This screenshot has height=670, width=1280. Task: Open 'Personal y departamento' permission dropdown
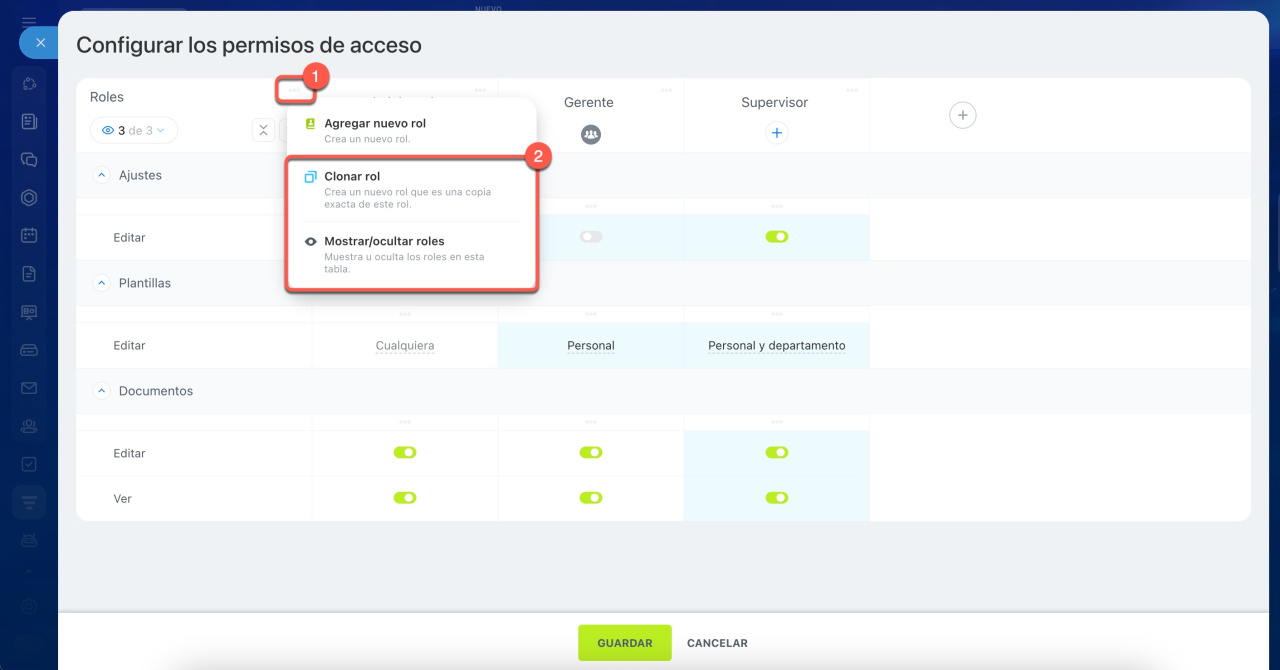[x=777, y=346]
